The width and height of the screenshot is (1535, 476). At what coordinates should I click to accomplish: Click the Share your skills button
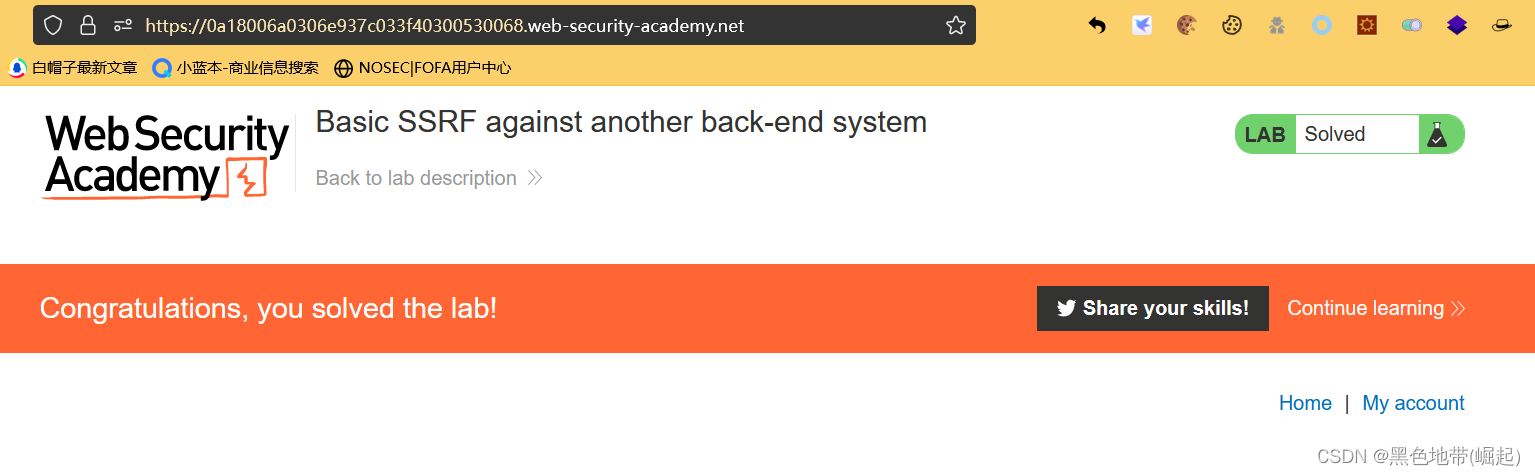point(1152,308)
